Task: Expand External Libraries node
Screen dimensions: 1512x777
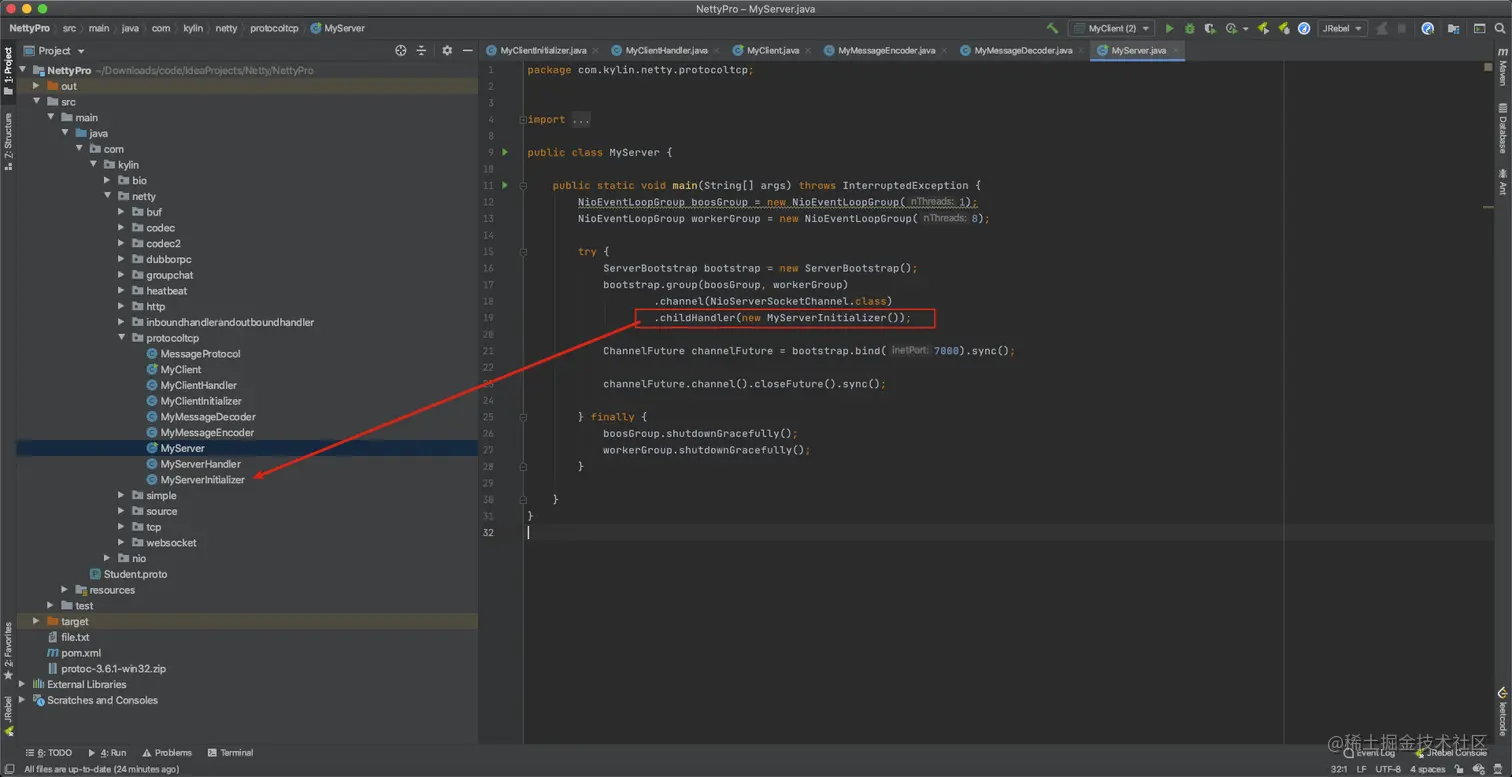Action: [22, 684]
